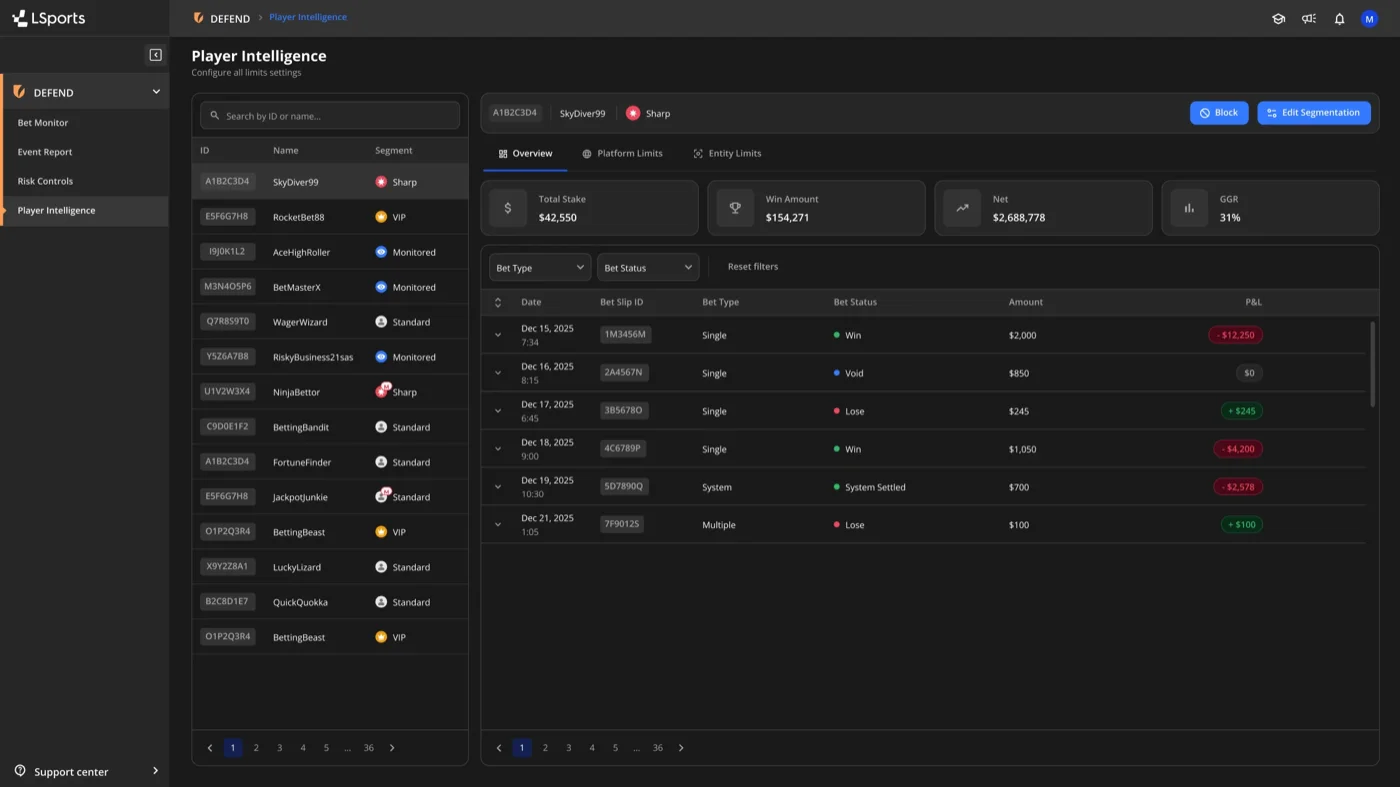Image resolution: width=1400 pixels, height=787 pixels.
Task: Select the FortuneFinder player row
Action: [x=330, y=462]
